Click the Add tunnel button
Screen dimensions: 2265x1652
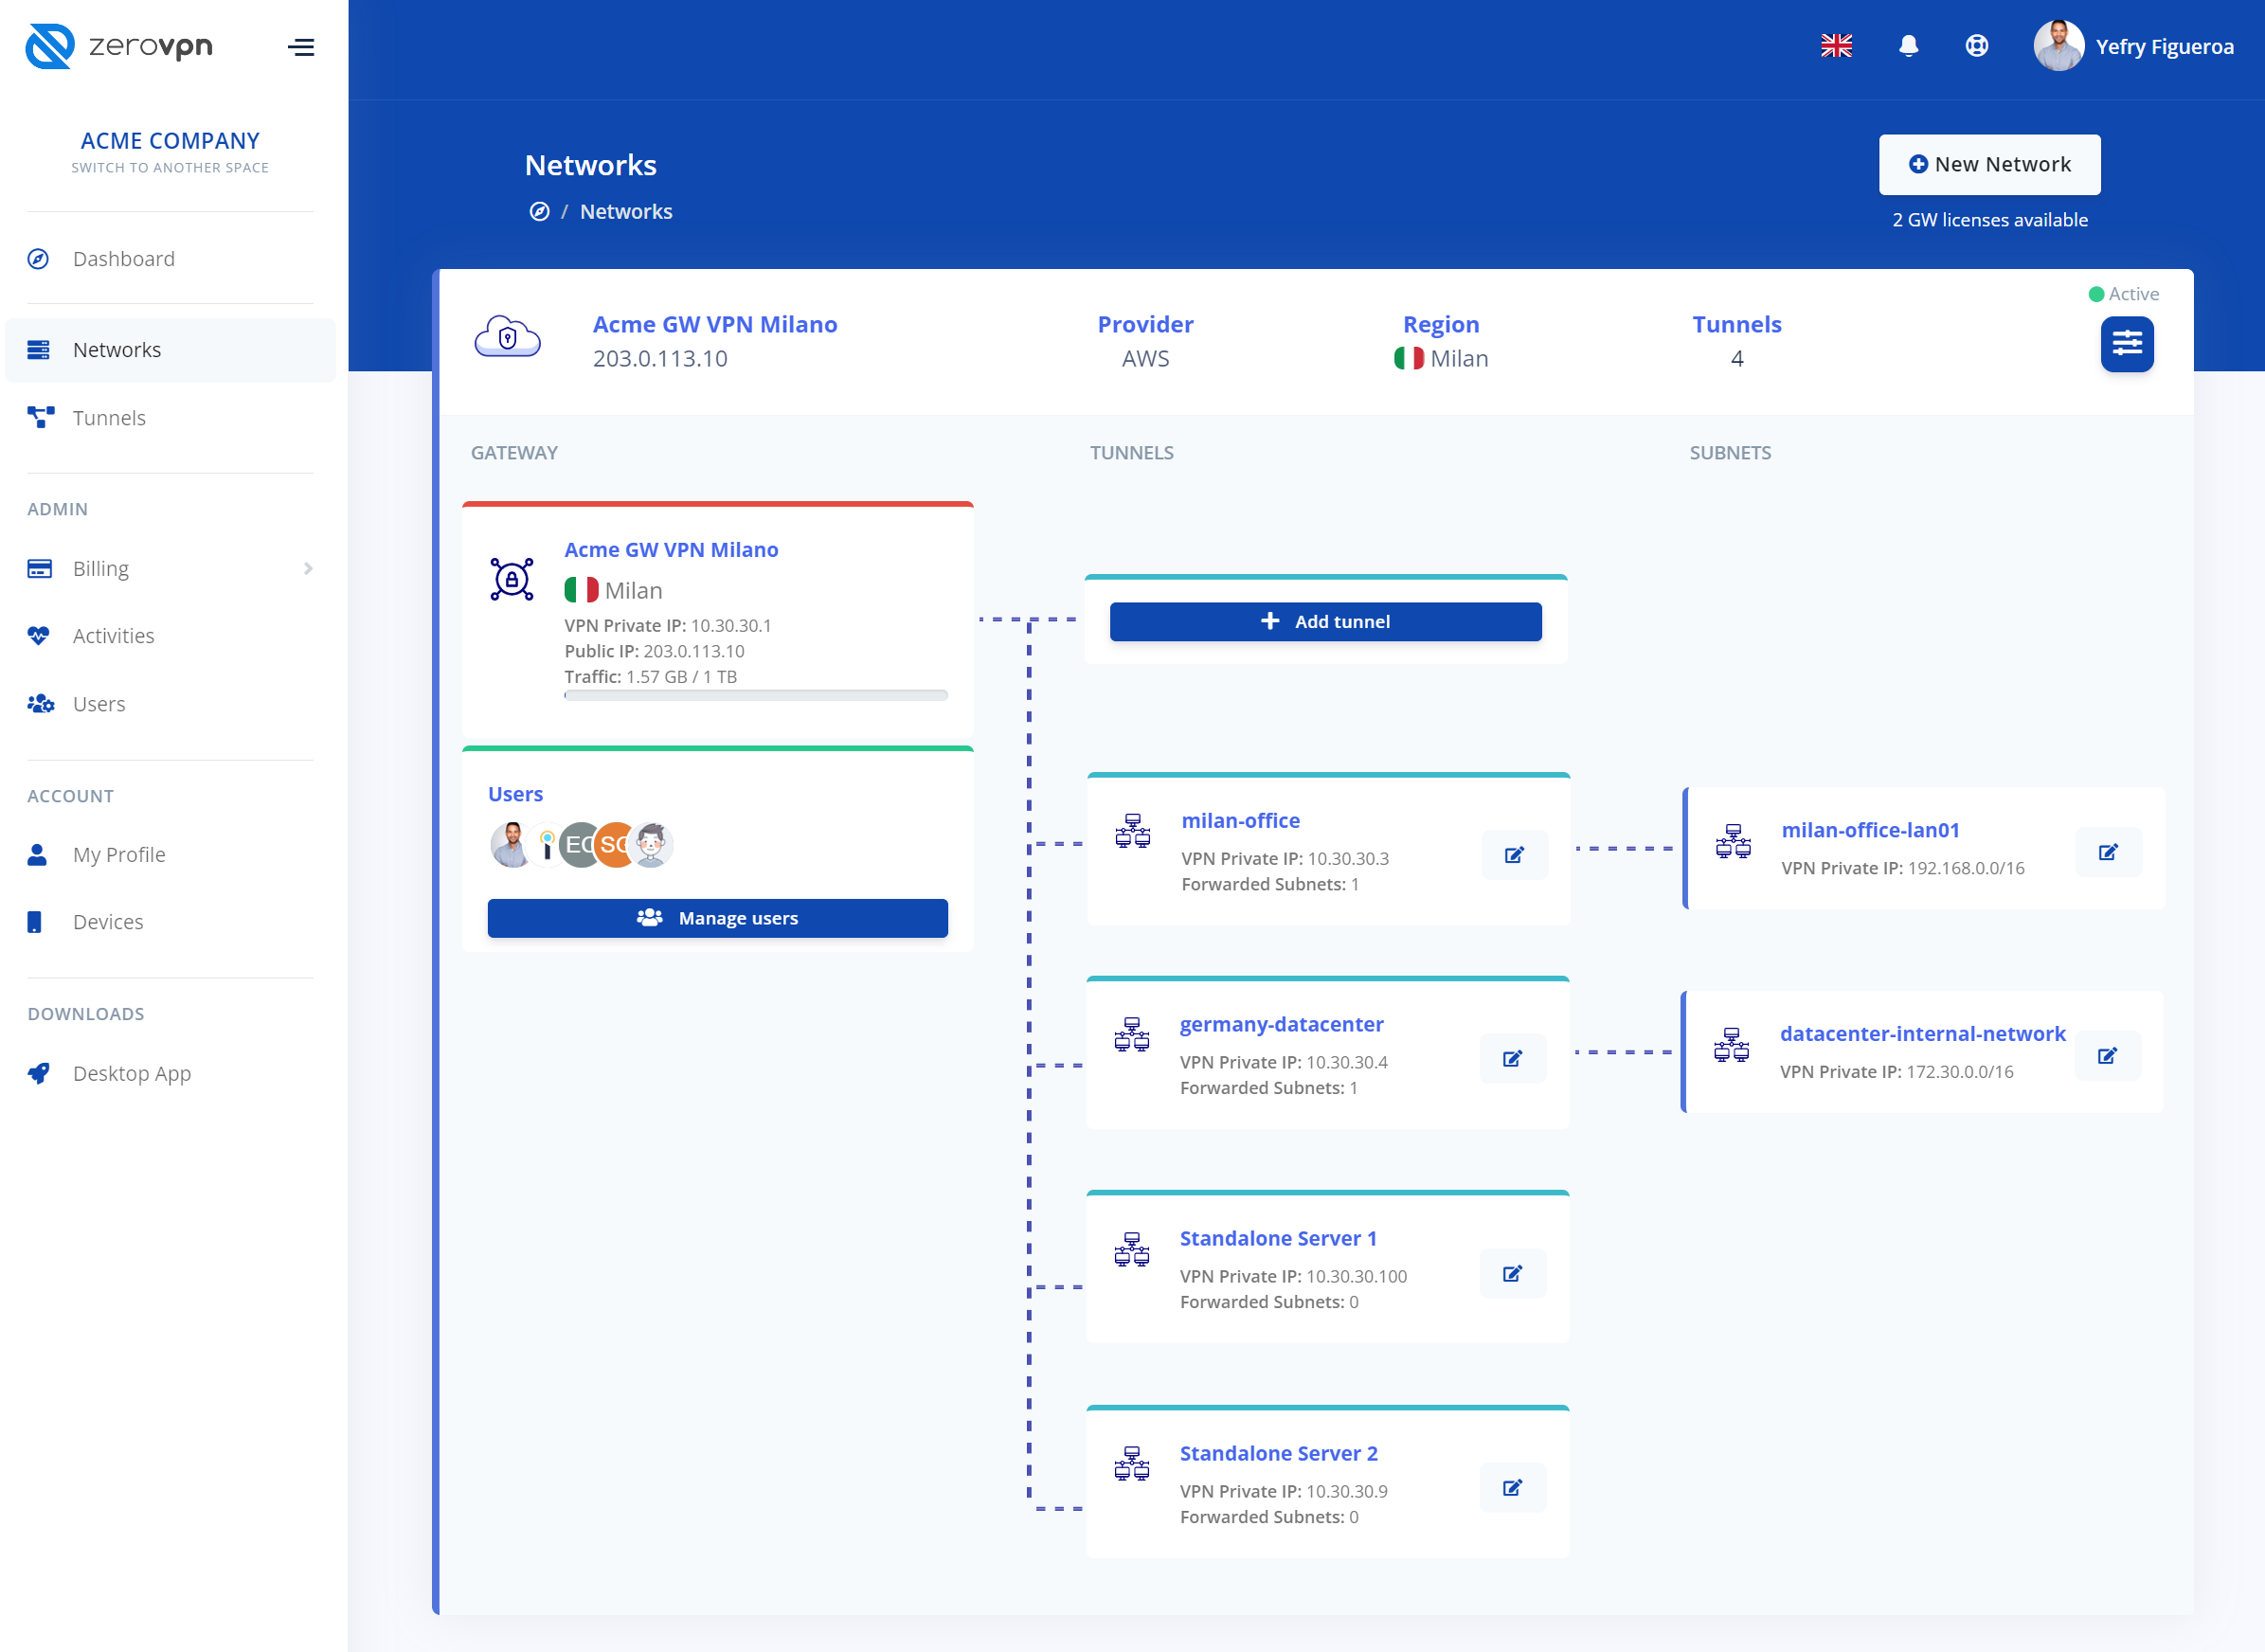(x=1325, y=622)
